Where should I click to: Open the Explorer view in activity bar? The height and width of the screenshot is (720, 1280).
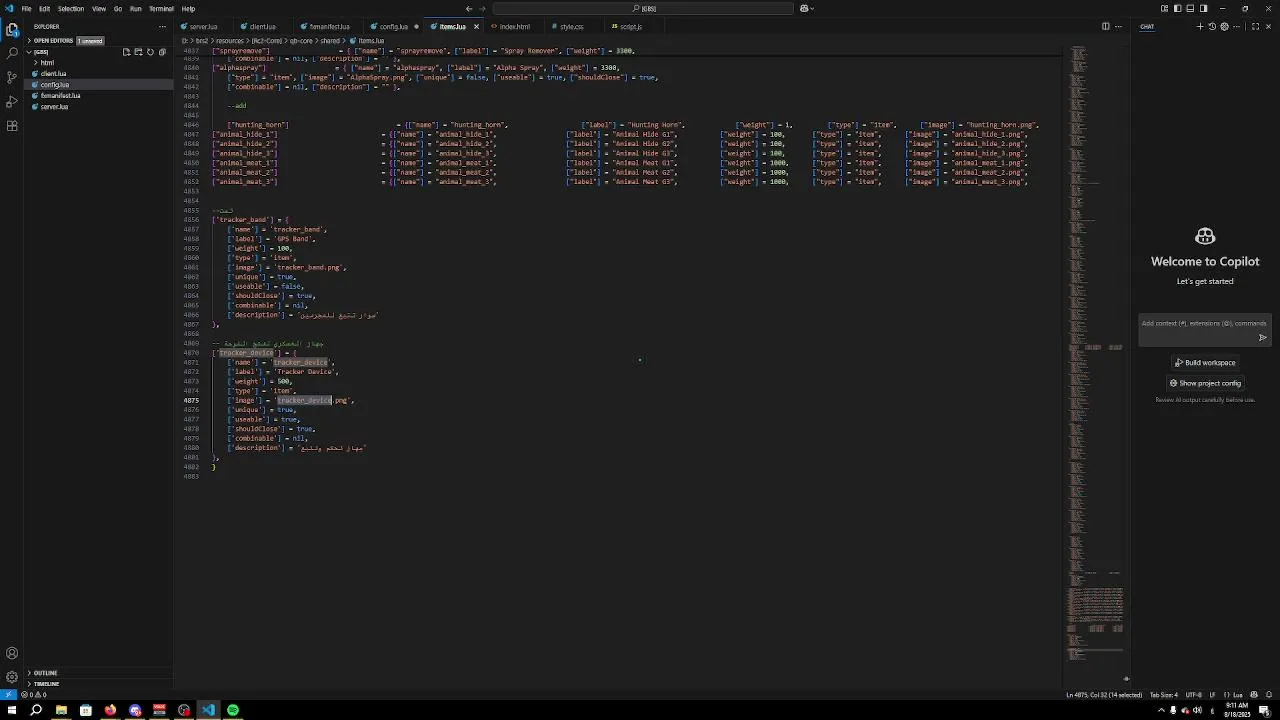pyautogui.click(x=12, y=29)
